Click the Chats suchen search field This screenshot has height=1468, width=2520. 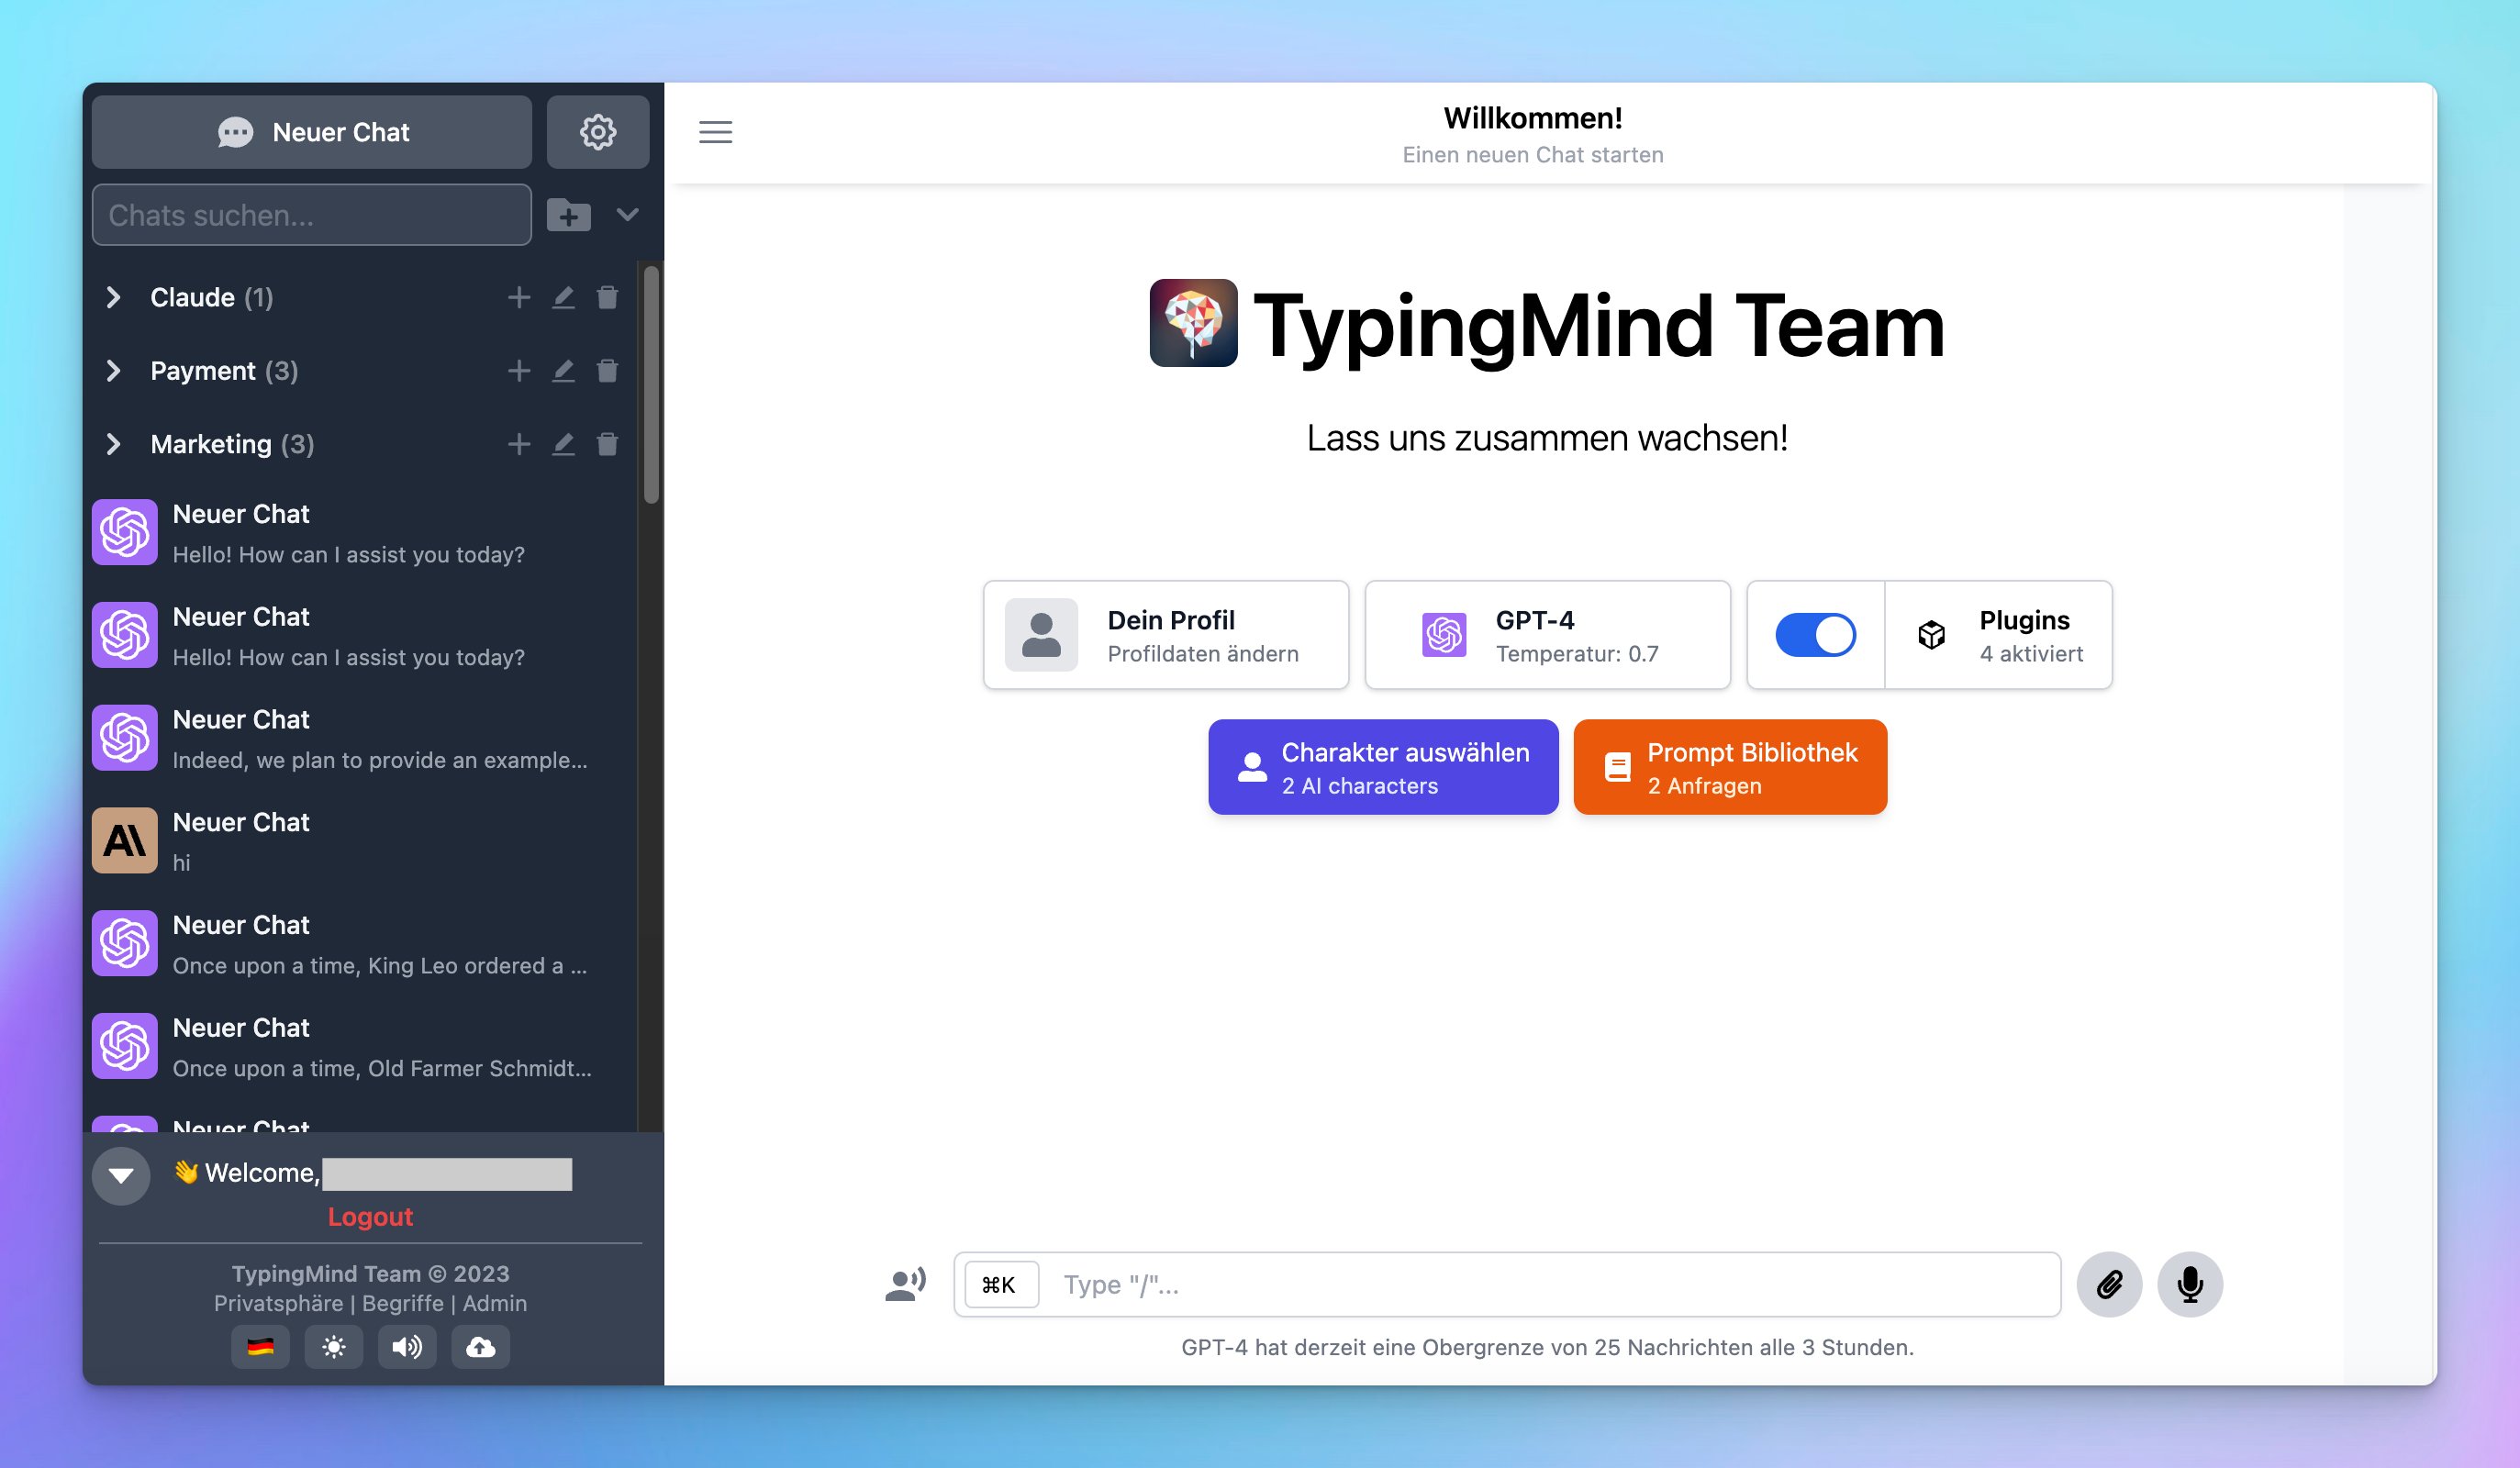311,215
